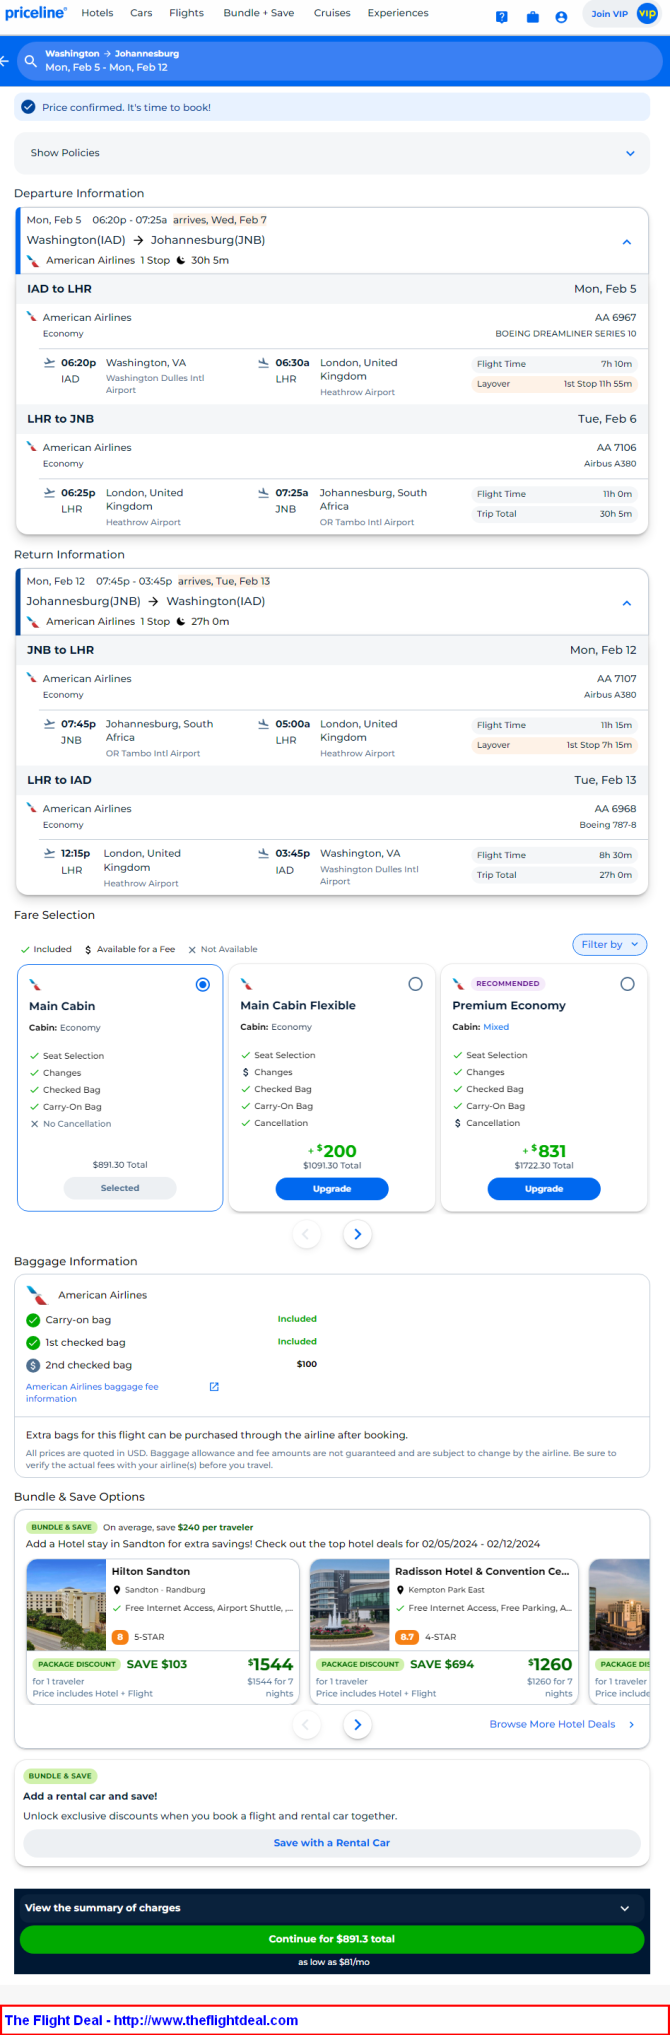670x2035 pixels.
Task: Click the Carry-on bag green check icon
Action: (x=33, y=1320)
